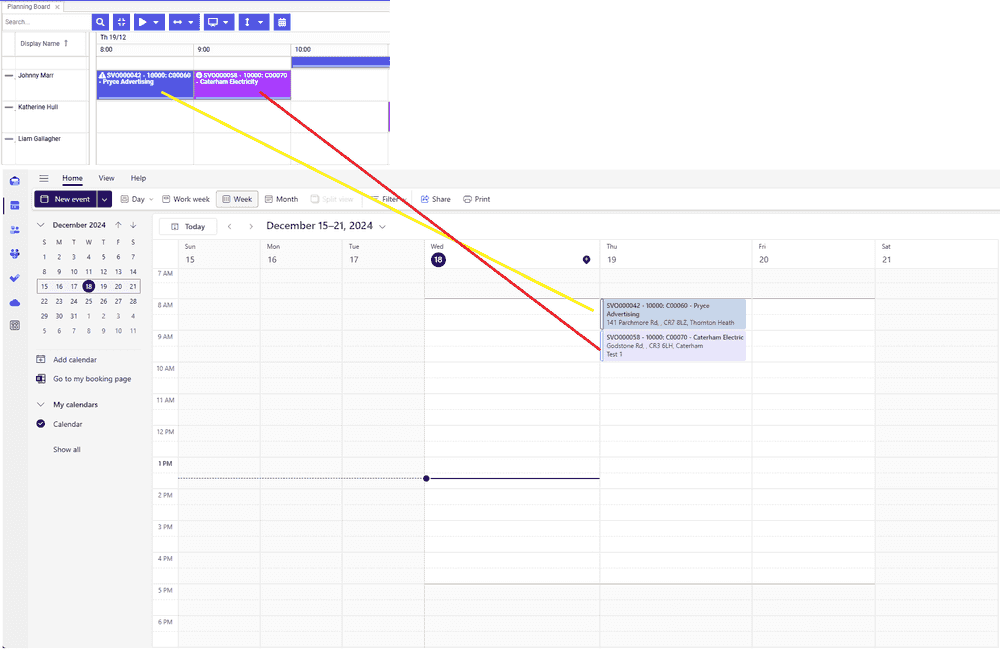The image size is (1000, 649).
Task: Click the hamburger menu icon beside Home
Action: 43,179
